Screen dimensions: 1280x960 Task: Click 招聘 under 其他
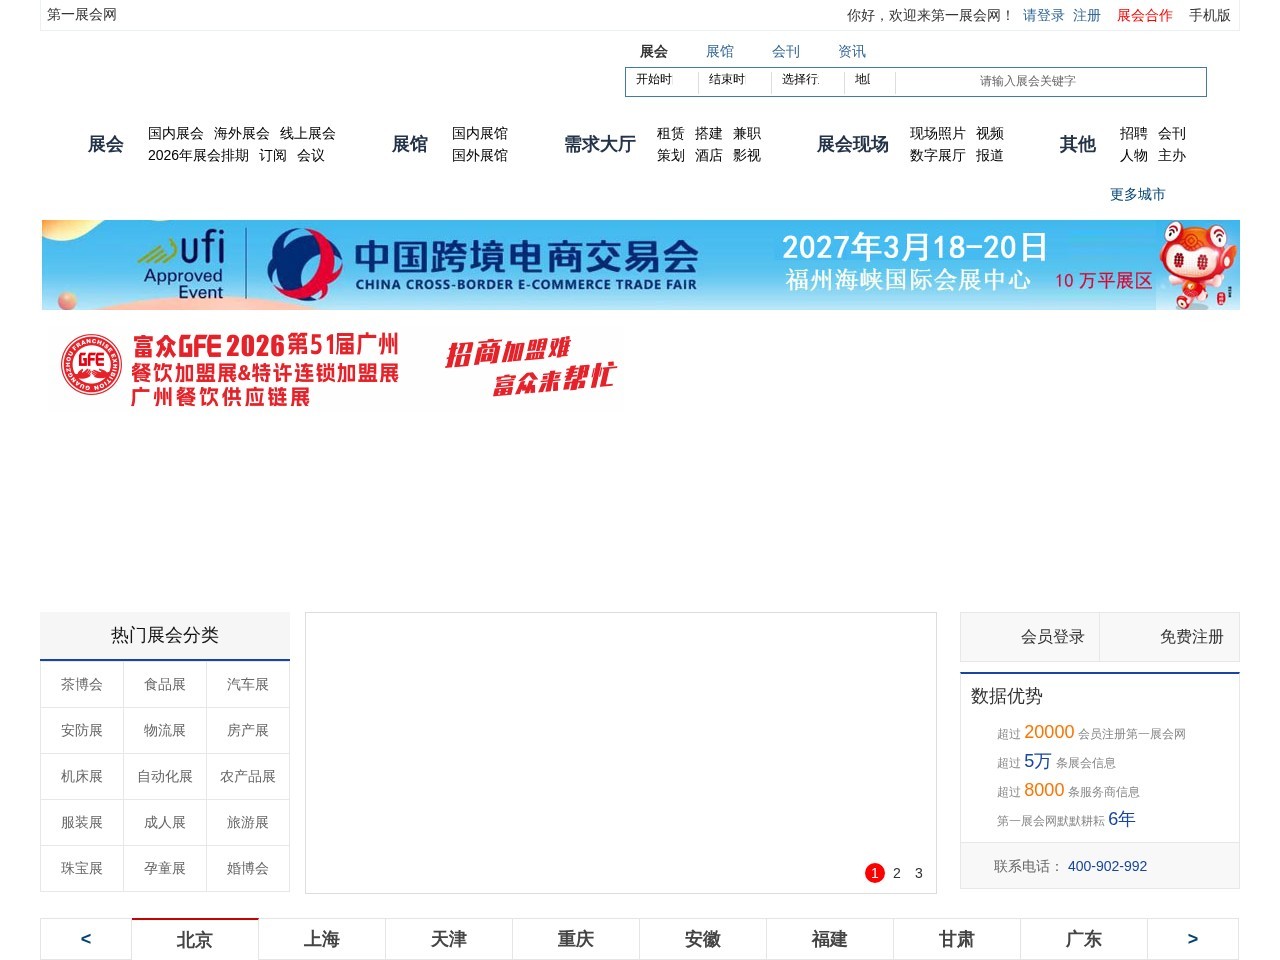pos(1134,133)
